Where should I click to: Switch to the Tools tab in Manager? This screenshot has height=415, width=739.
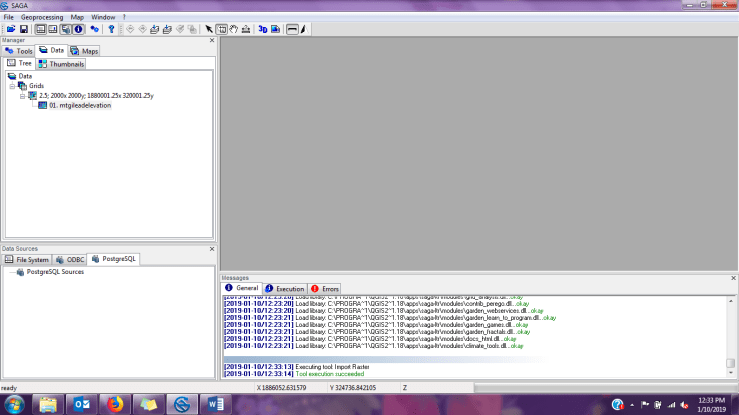click(x=20, y=50)
